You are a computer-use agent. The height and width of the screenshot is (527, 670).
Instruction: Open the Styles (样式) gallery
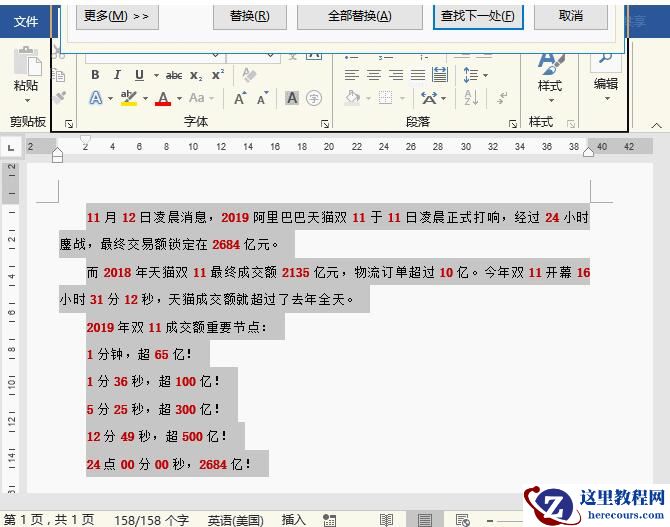550,78
